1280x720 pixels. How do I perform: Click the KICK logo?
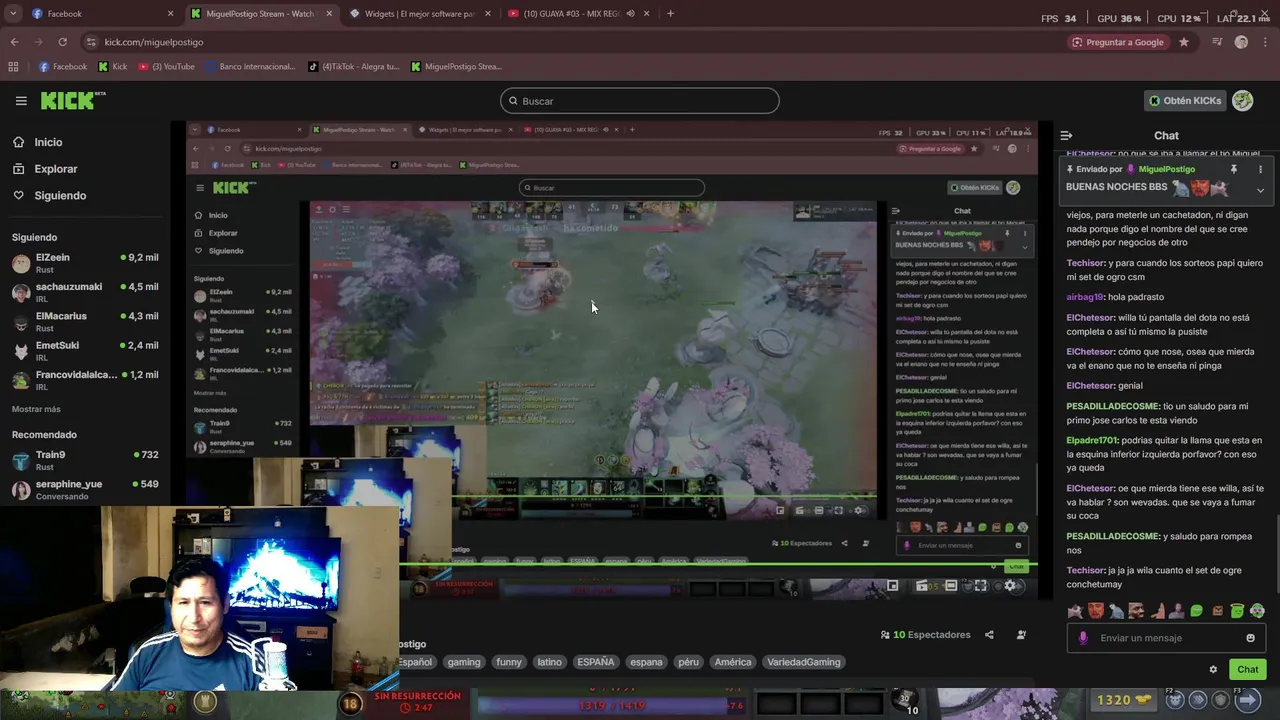click(x=72, y=100)
